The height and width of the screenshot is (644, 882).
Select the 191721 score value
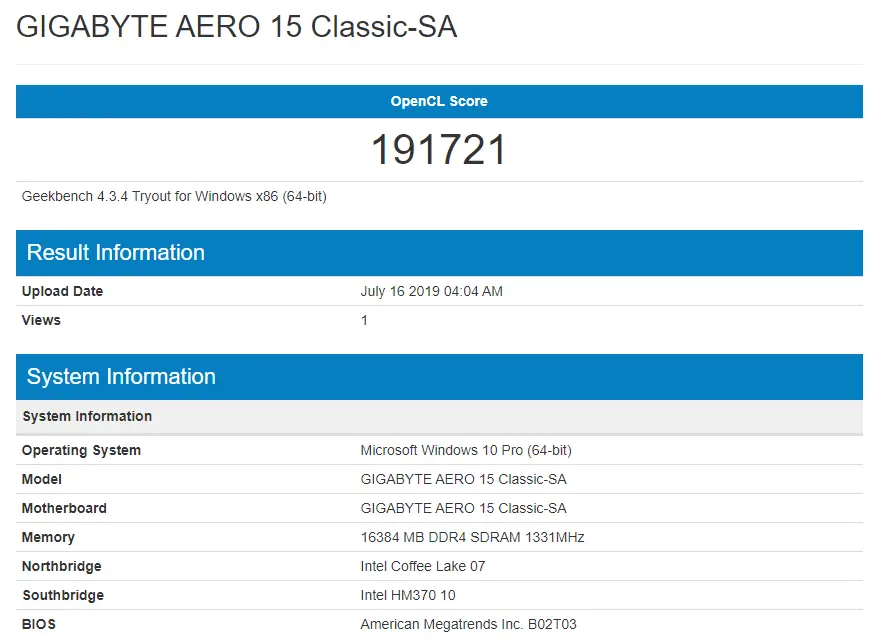439,150
